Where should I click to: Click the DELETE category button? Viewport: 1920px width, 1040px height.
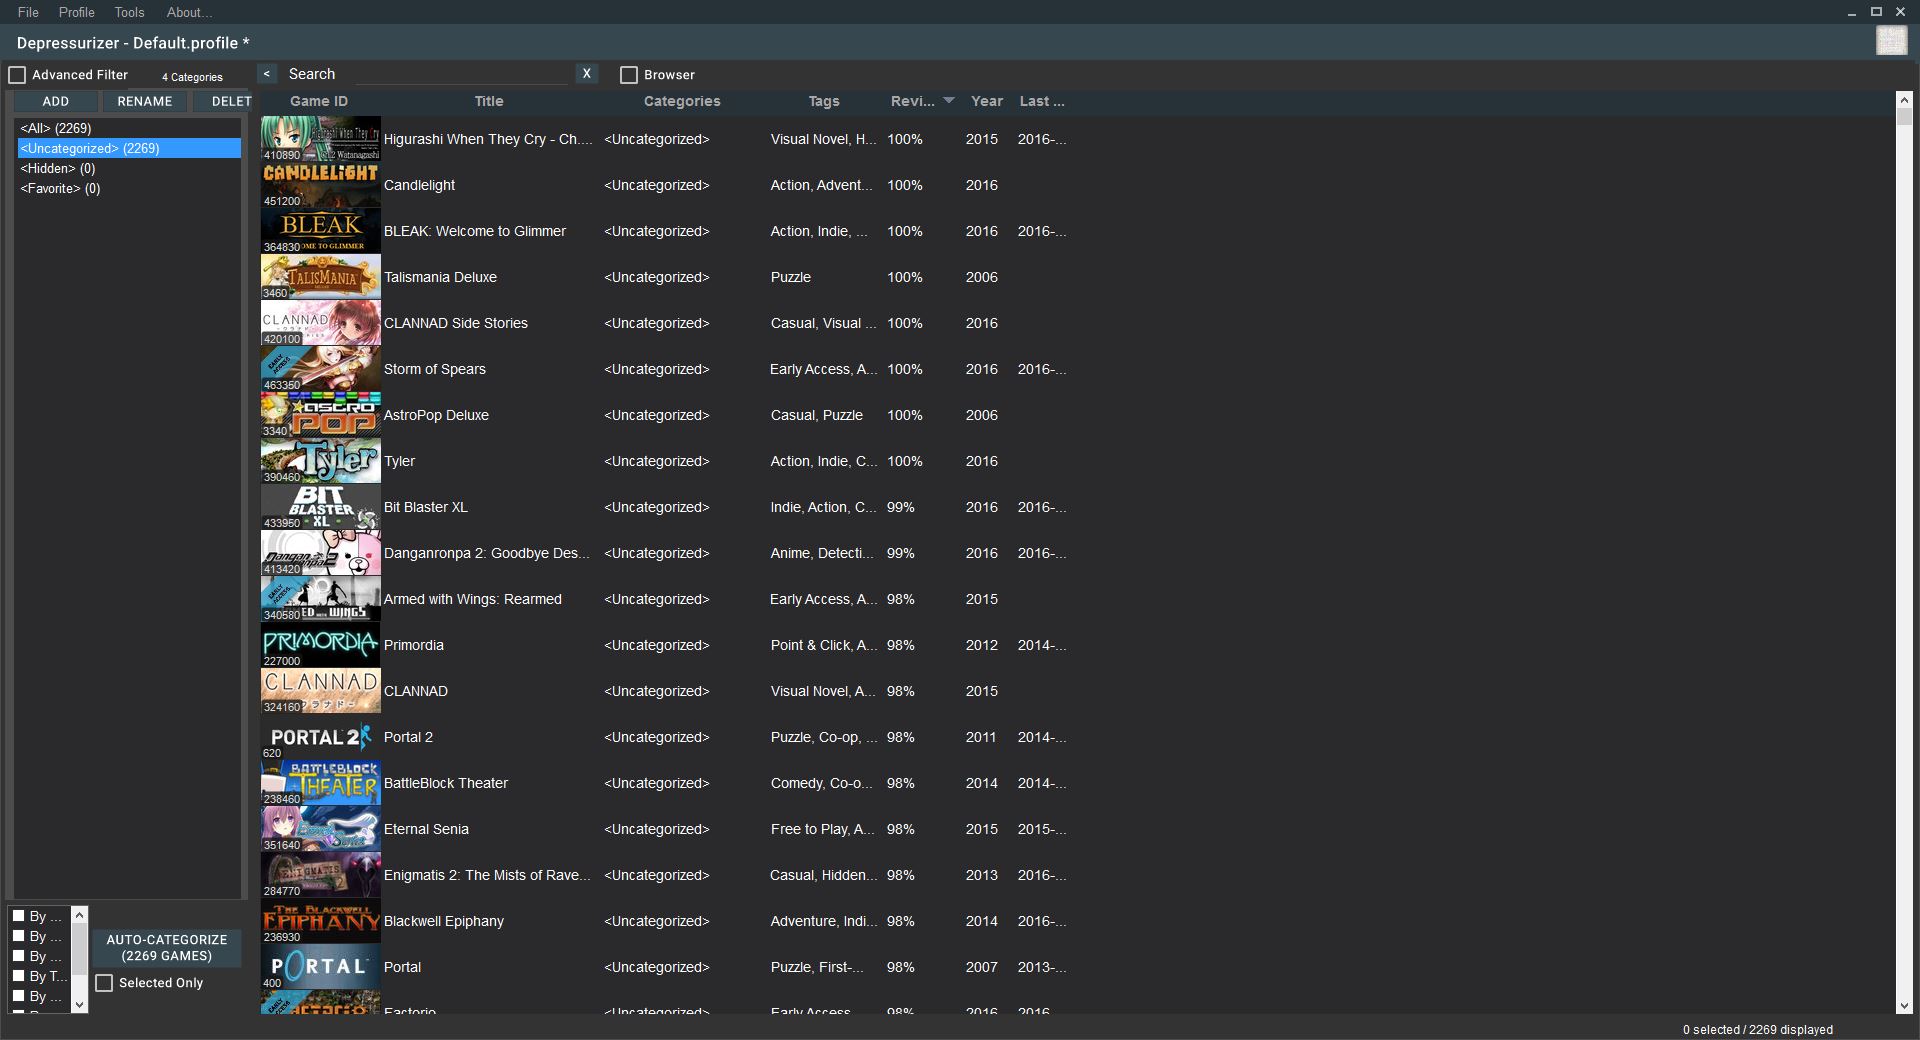(x=223, y=101)
